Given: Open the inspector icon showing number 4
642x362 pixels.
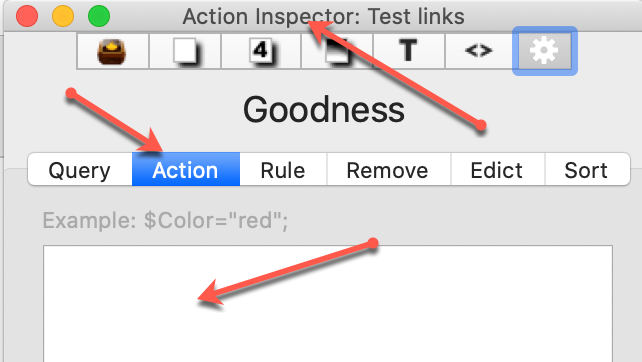Looking at the screenshot, I should (x=261, y=51).
